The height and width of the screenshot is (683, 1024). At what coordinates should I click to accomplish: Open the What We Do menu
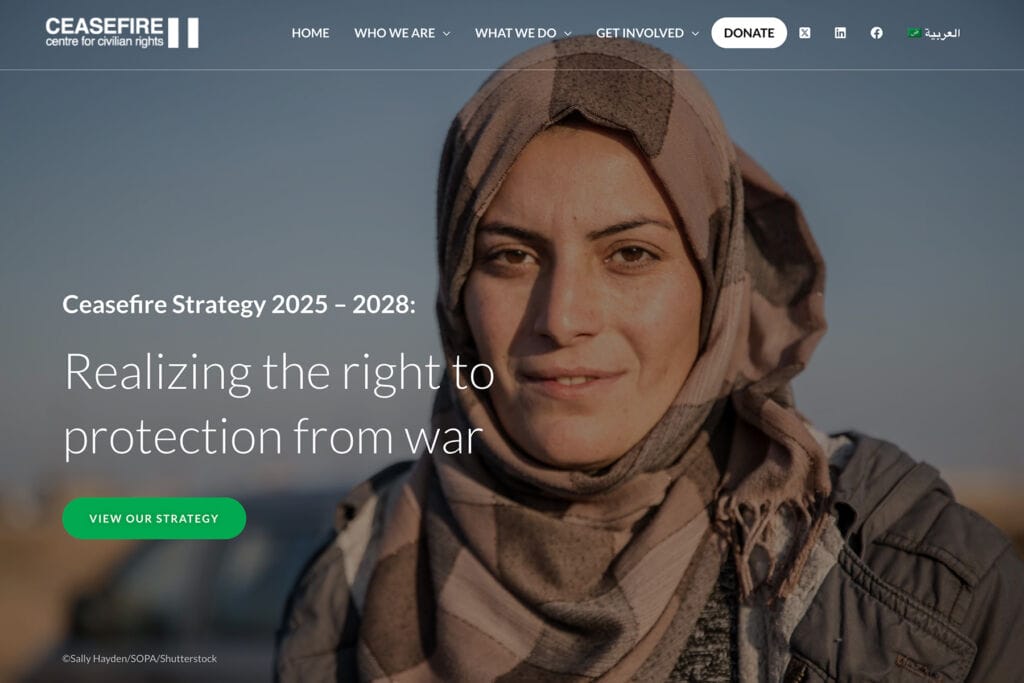[x=515, y=33]
